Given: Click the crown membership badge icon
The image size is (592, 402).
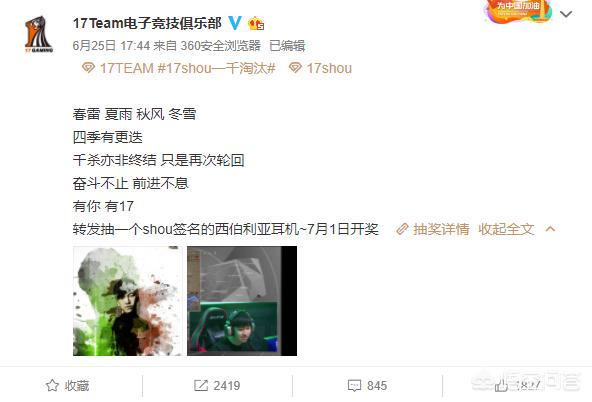Looking at the screenshot, I should (x=256, y=23).
